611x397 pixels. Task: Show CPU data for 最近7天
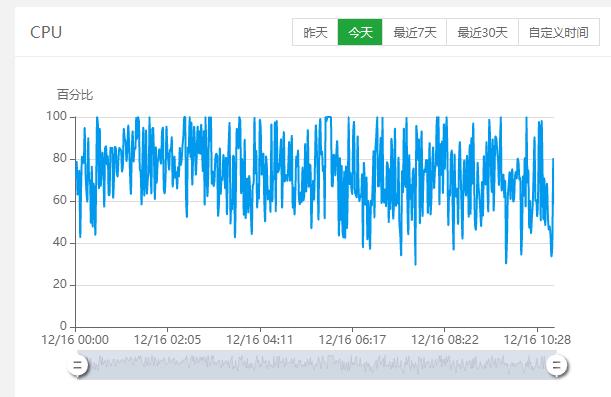(x=414, y=32)
